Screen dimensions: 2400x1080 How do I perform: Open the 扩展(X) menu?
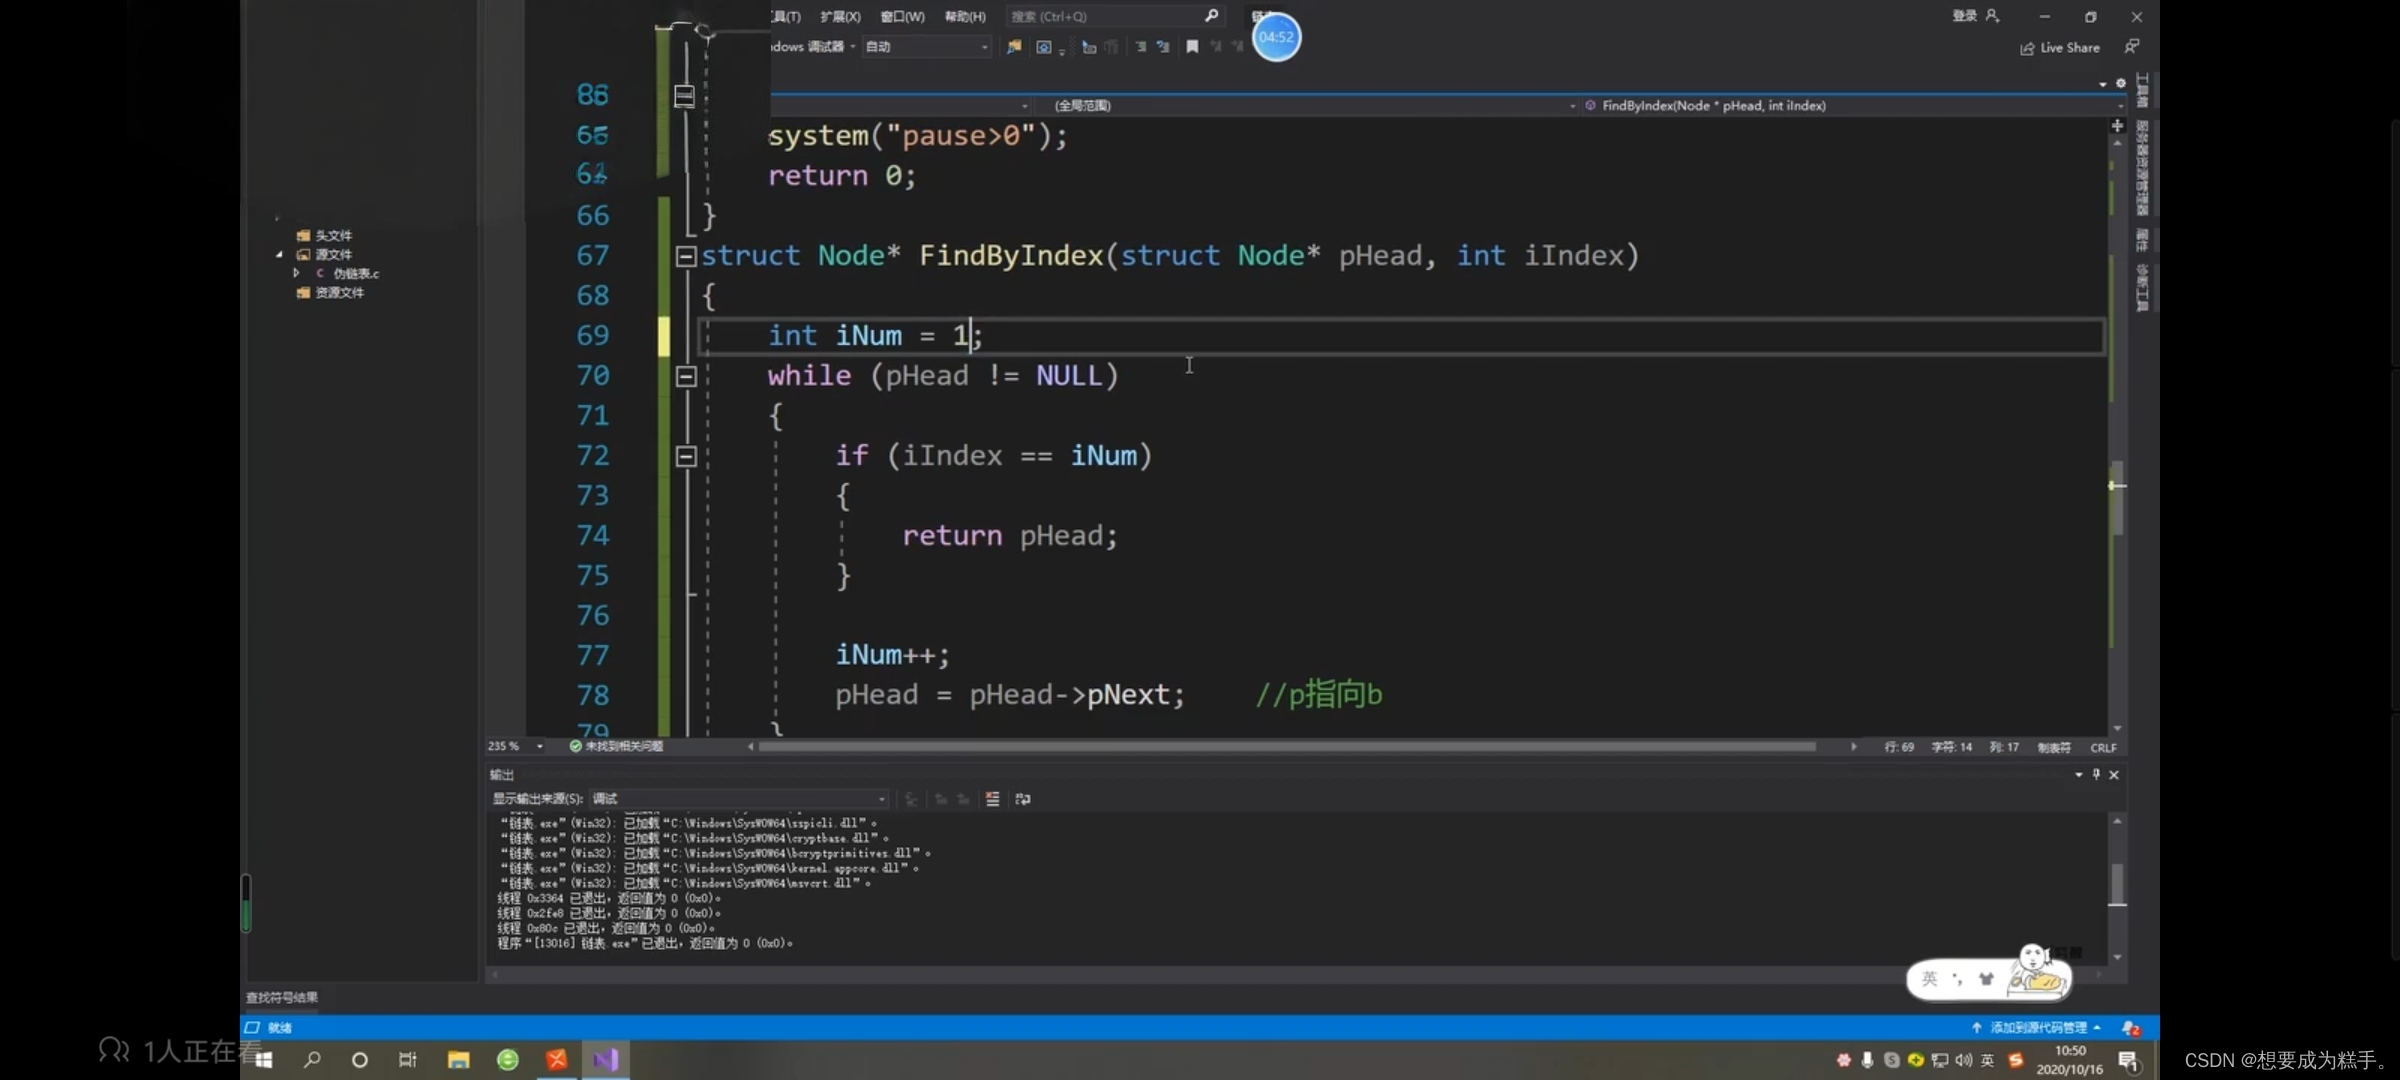pyautogui.click(x=840, y=16)
